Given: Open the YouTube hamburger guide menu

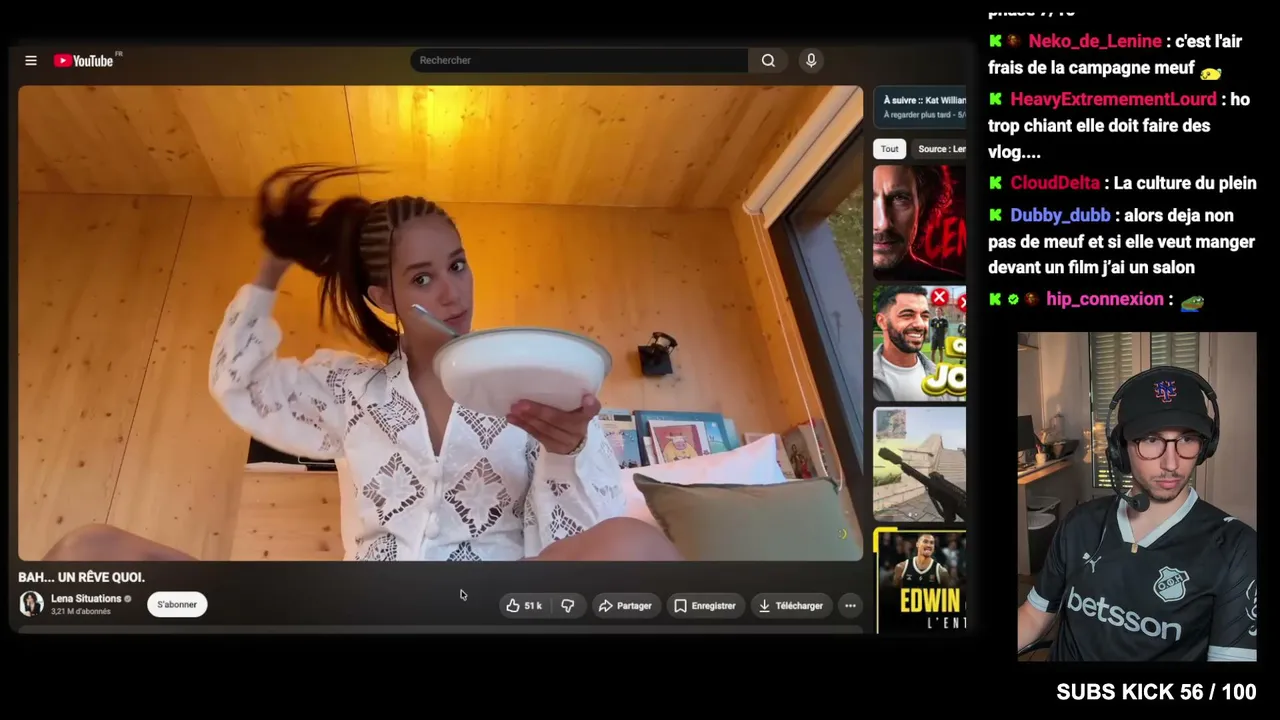Looking at the screenshot, I should [x=31, y=61].
